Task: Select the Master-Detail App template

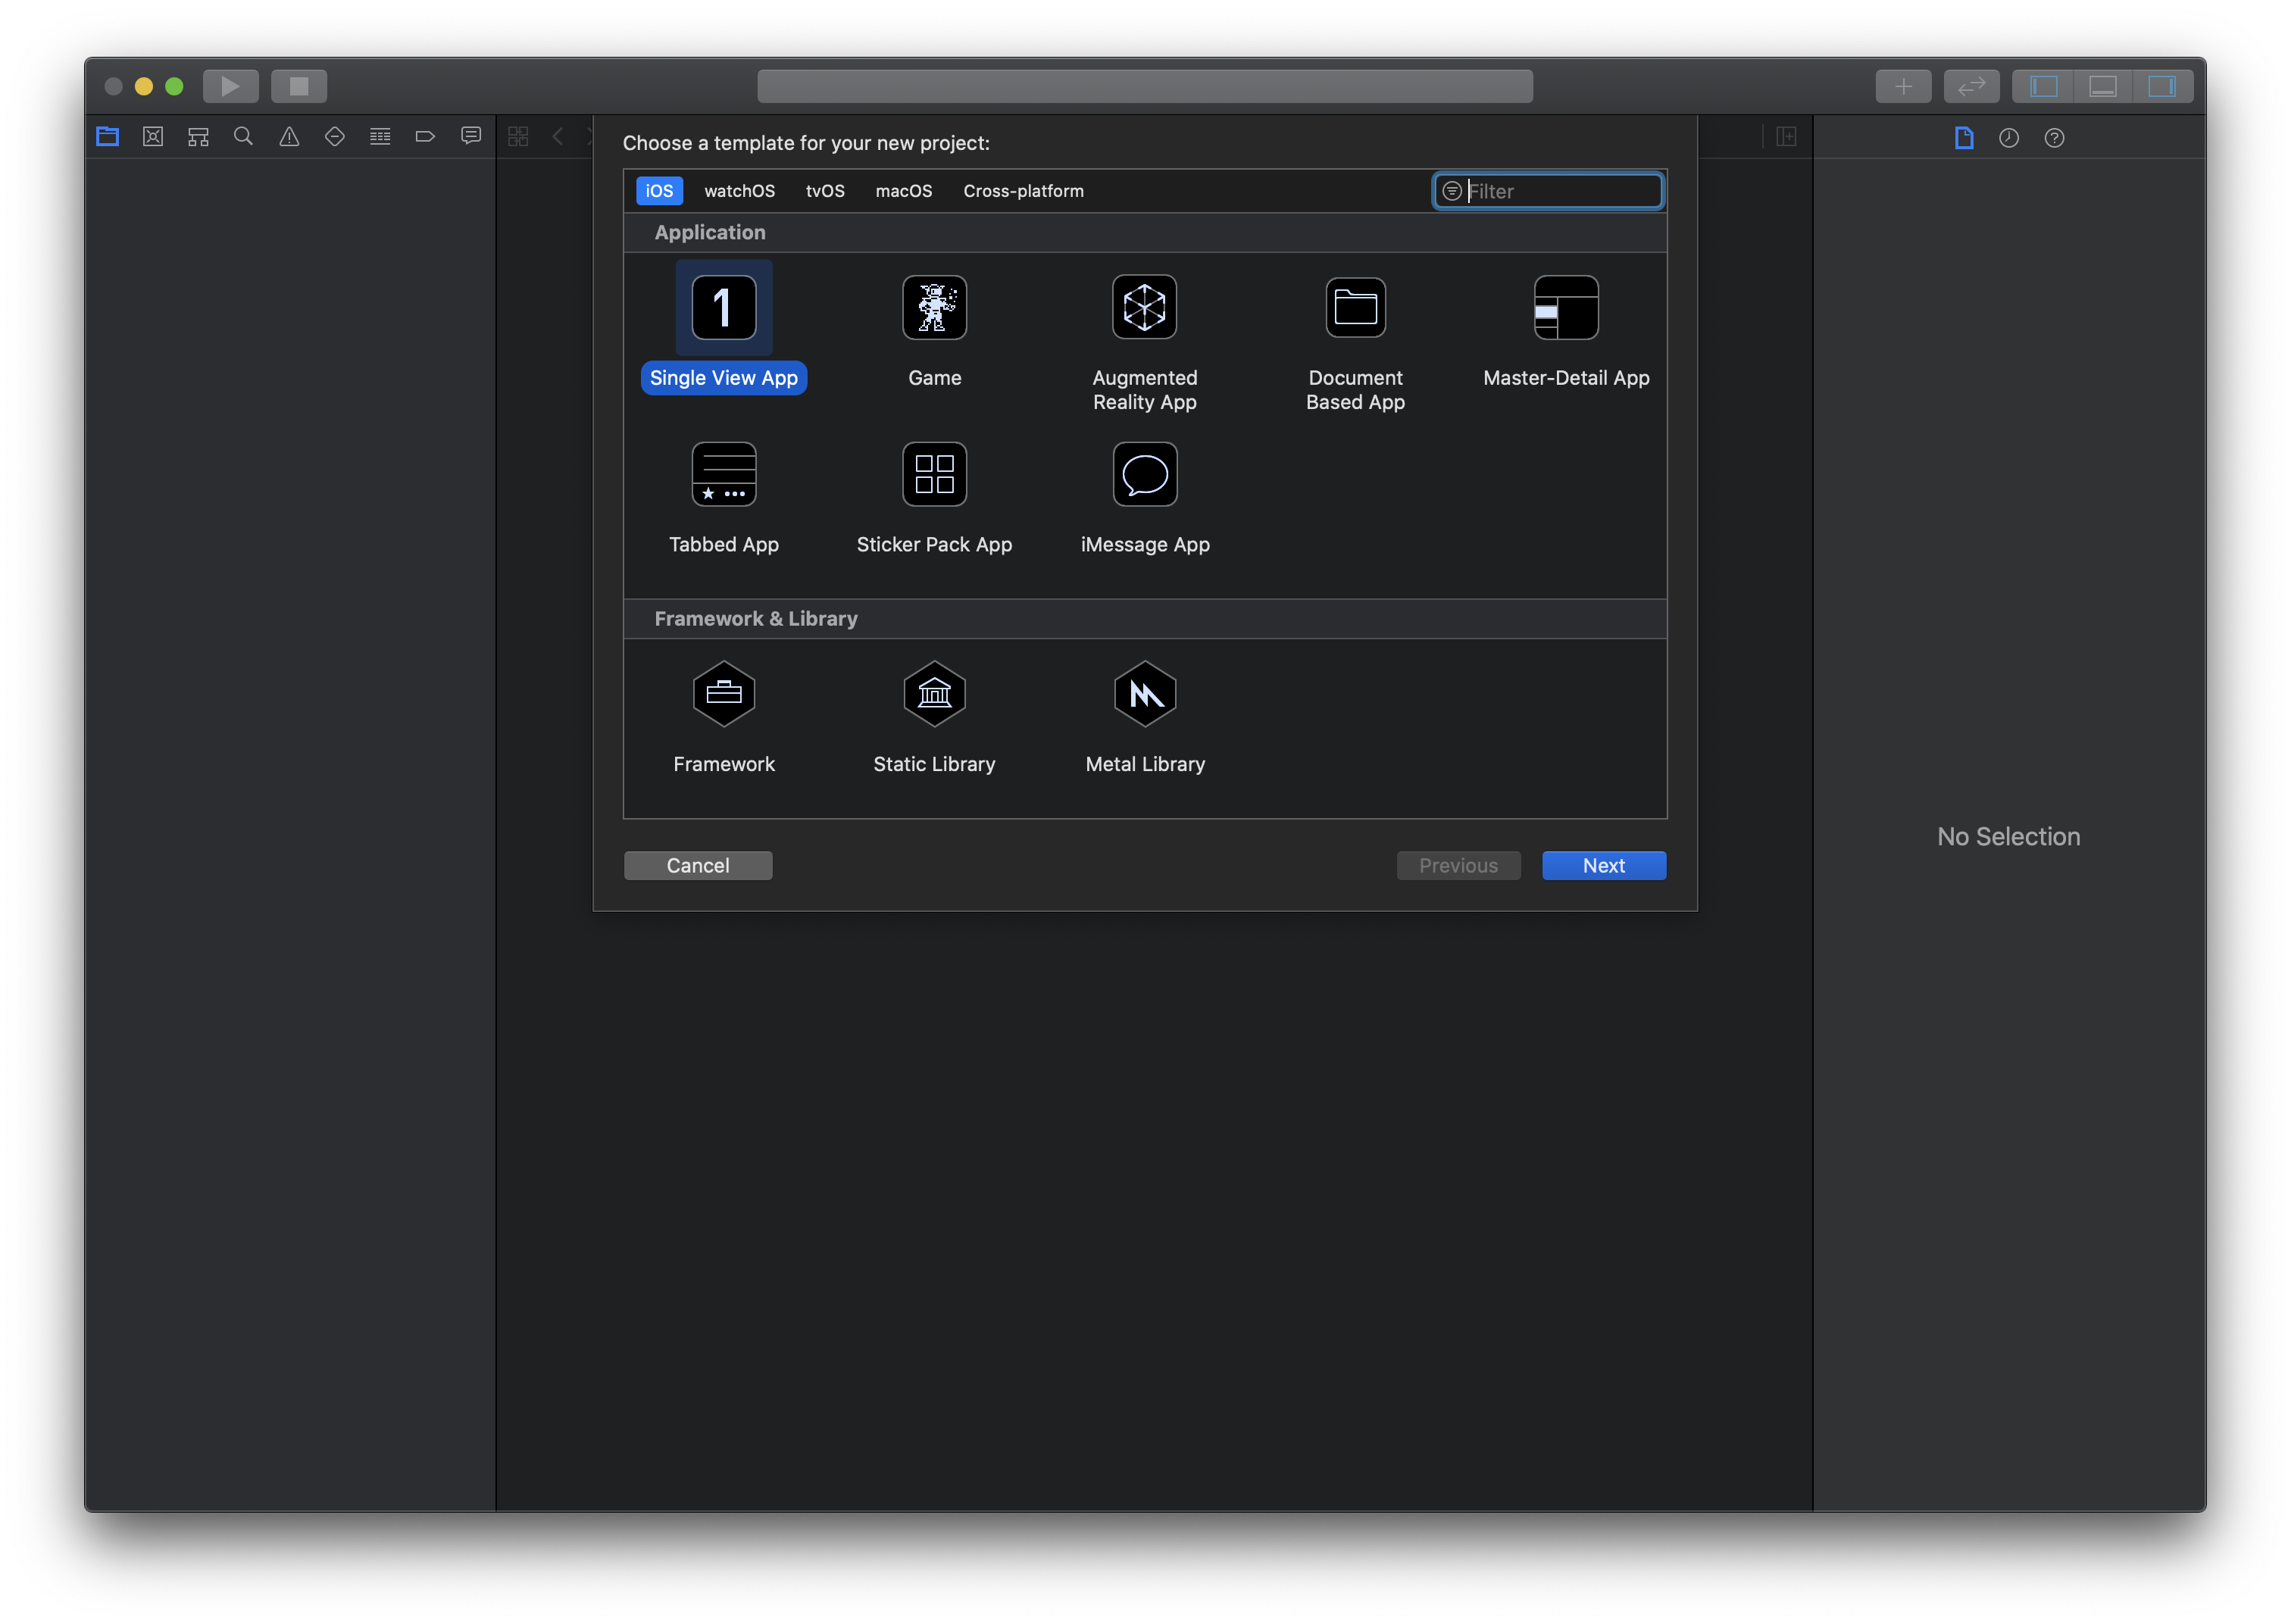Action: coord(1565,308)
